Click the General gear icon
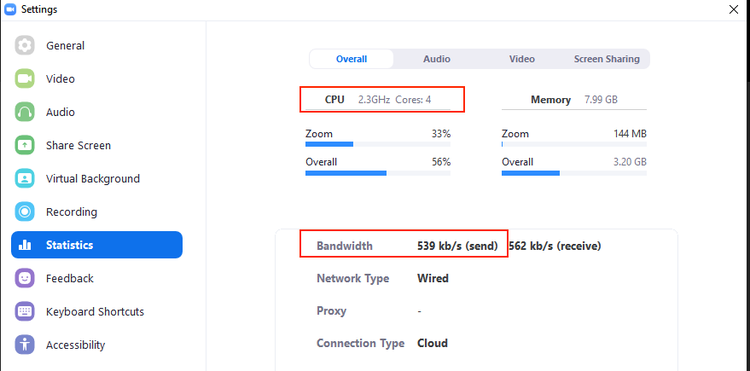 (24, 45)
